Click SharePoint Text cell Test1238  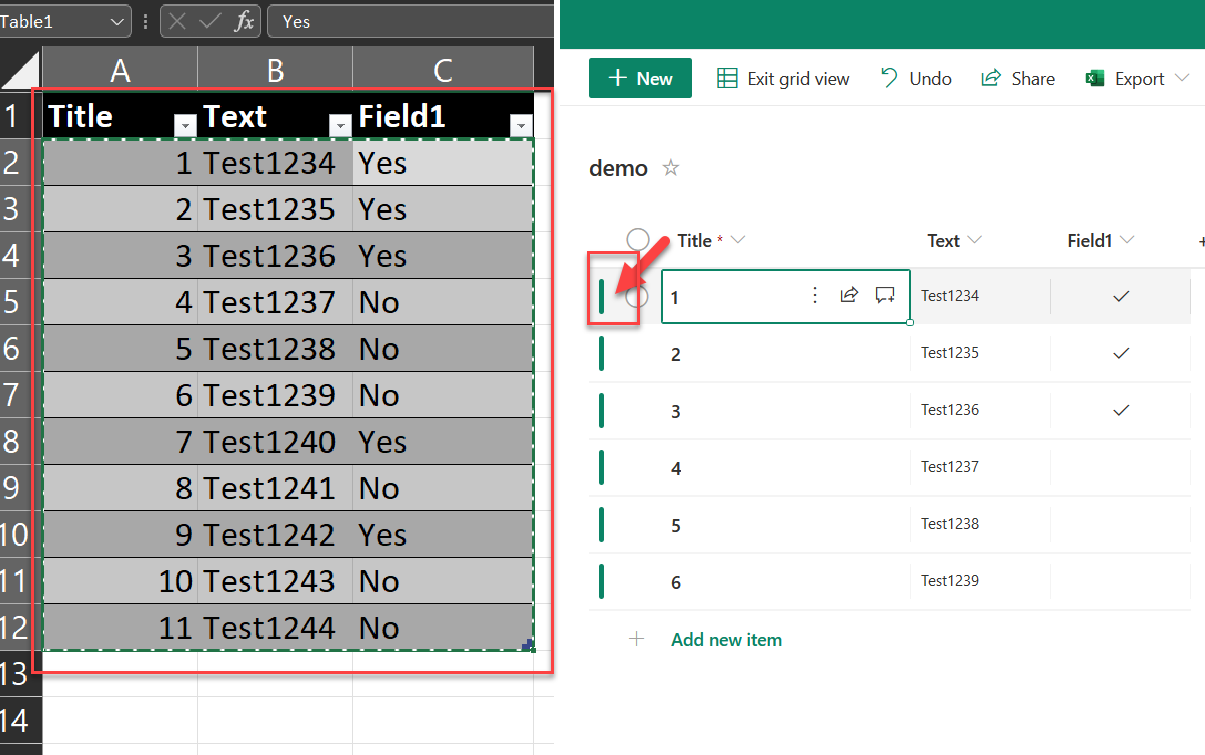(x=980, y=524)
